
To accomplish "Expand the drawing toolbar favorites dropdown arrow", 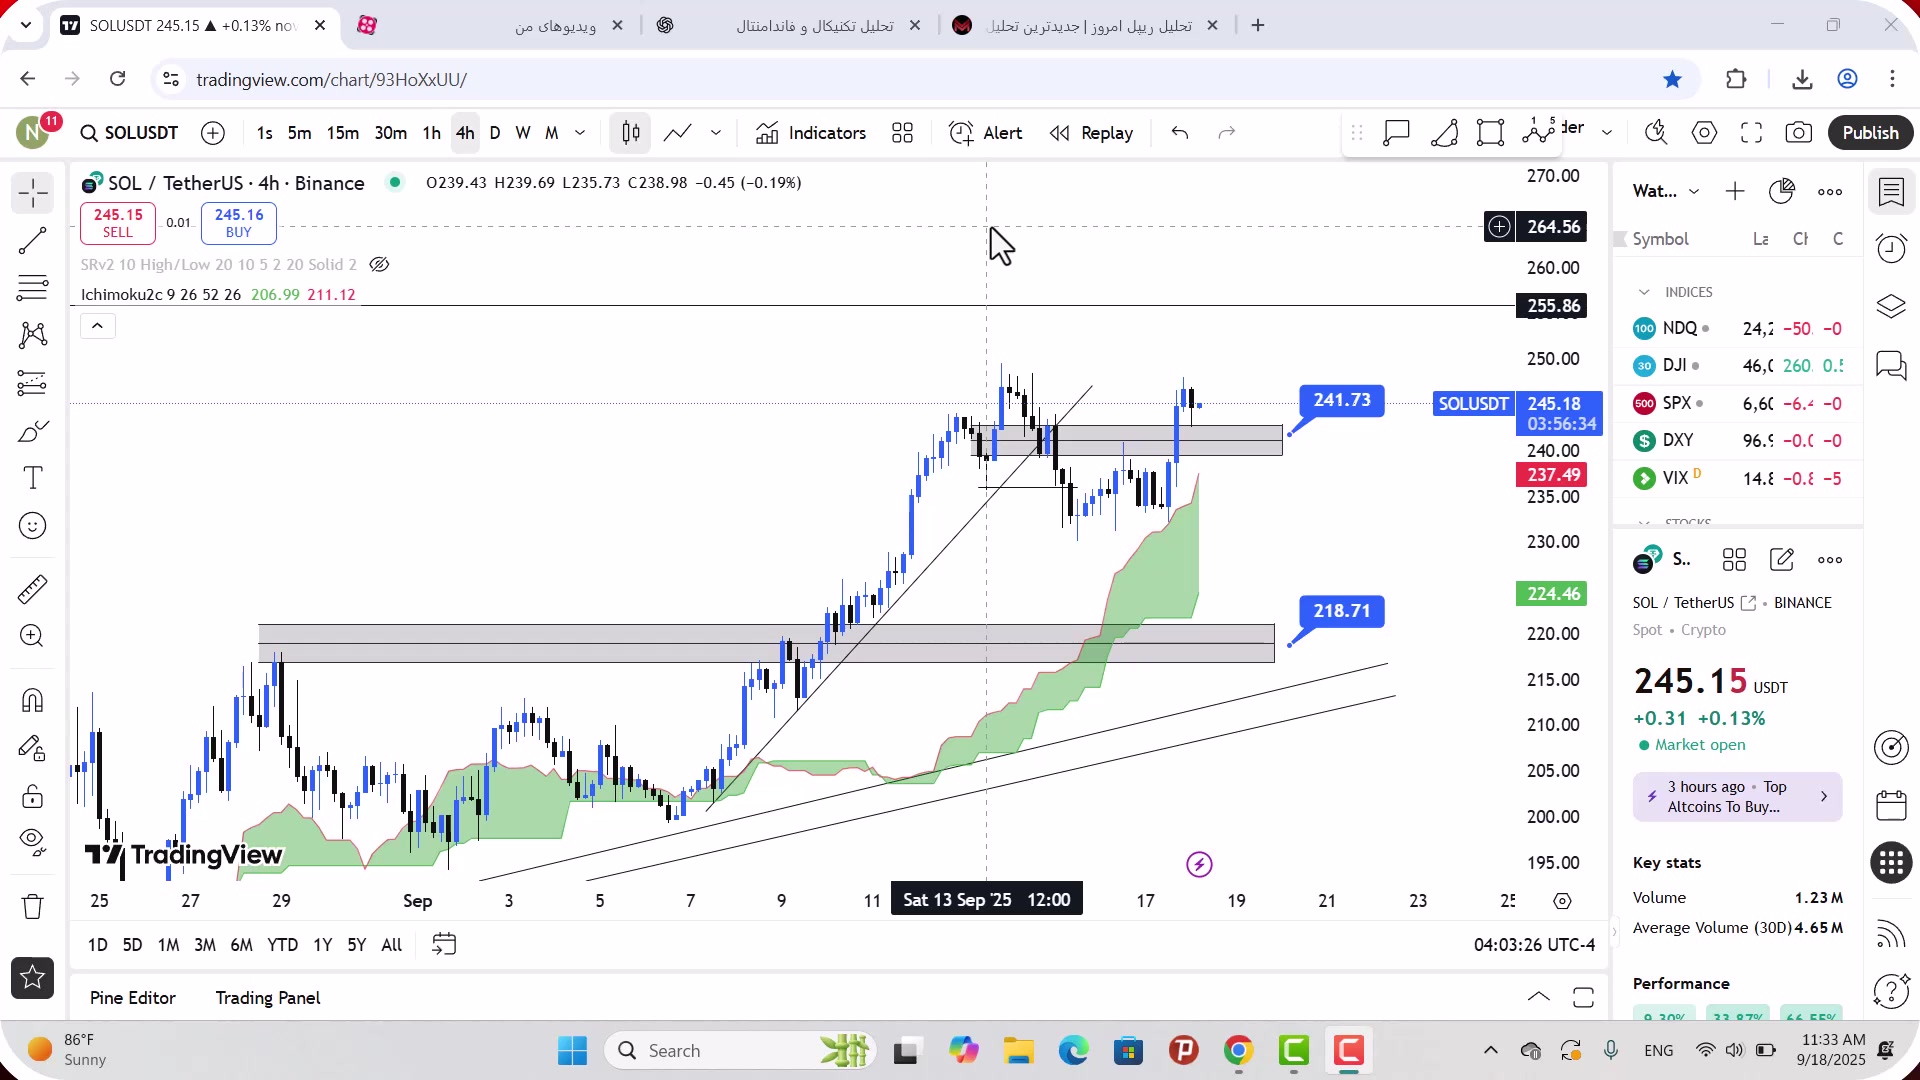I will 1607,133.
